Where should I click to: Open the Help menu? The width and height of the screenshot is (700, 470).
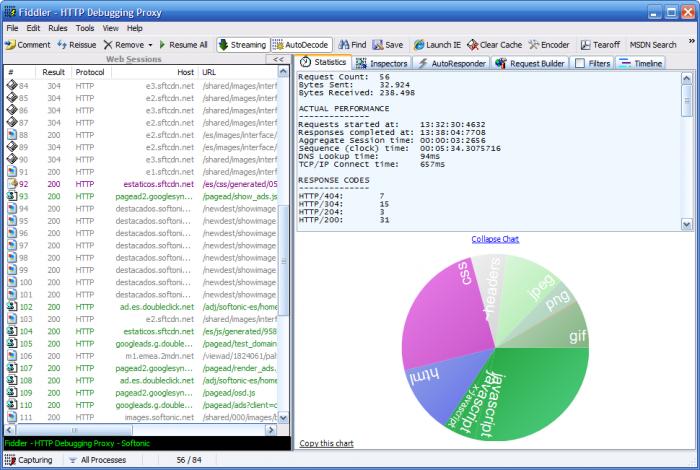click(x=134, y=28)
